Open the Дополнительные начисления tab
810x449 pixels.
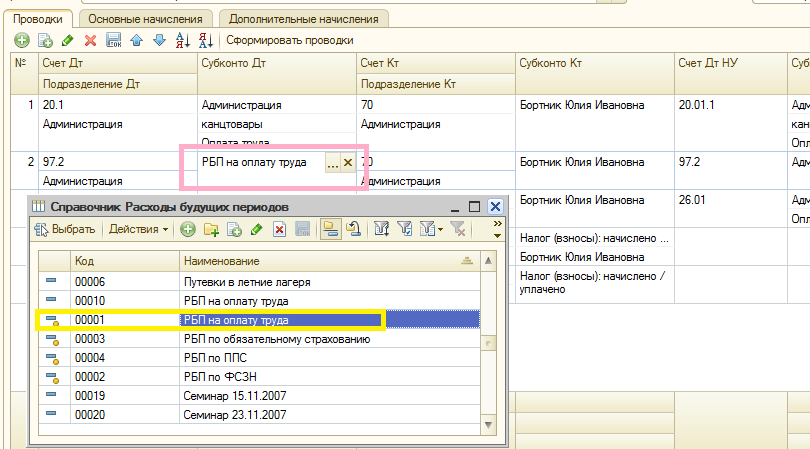tap(303, 18)
